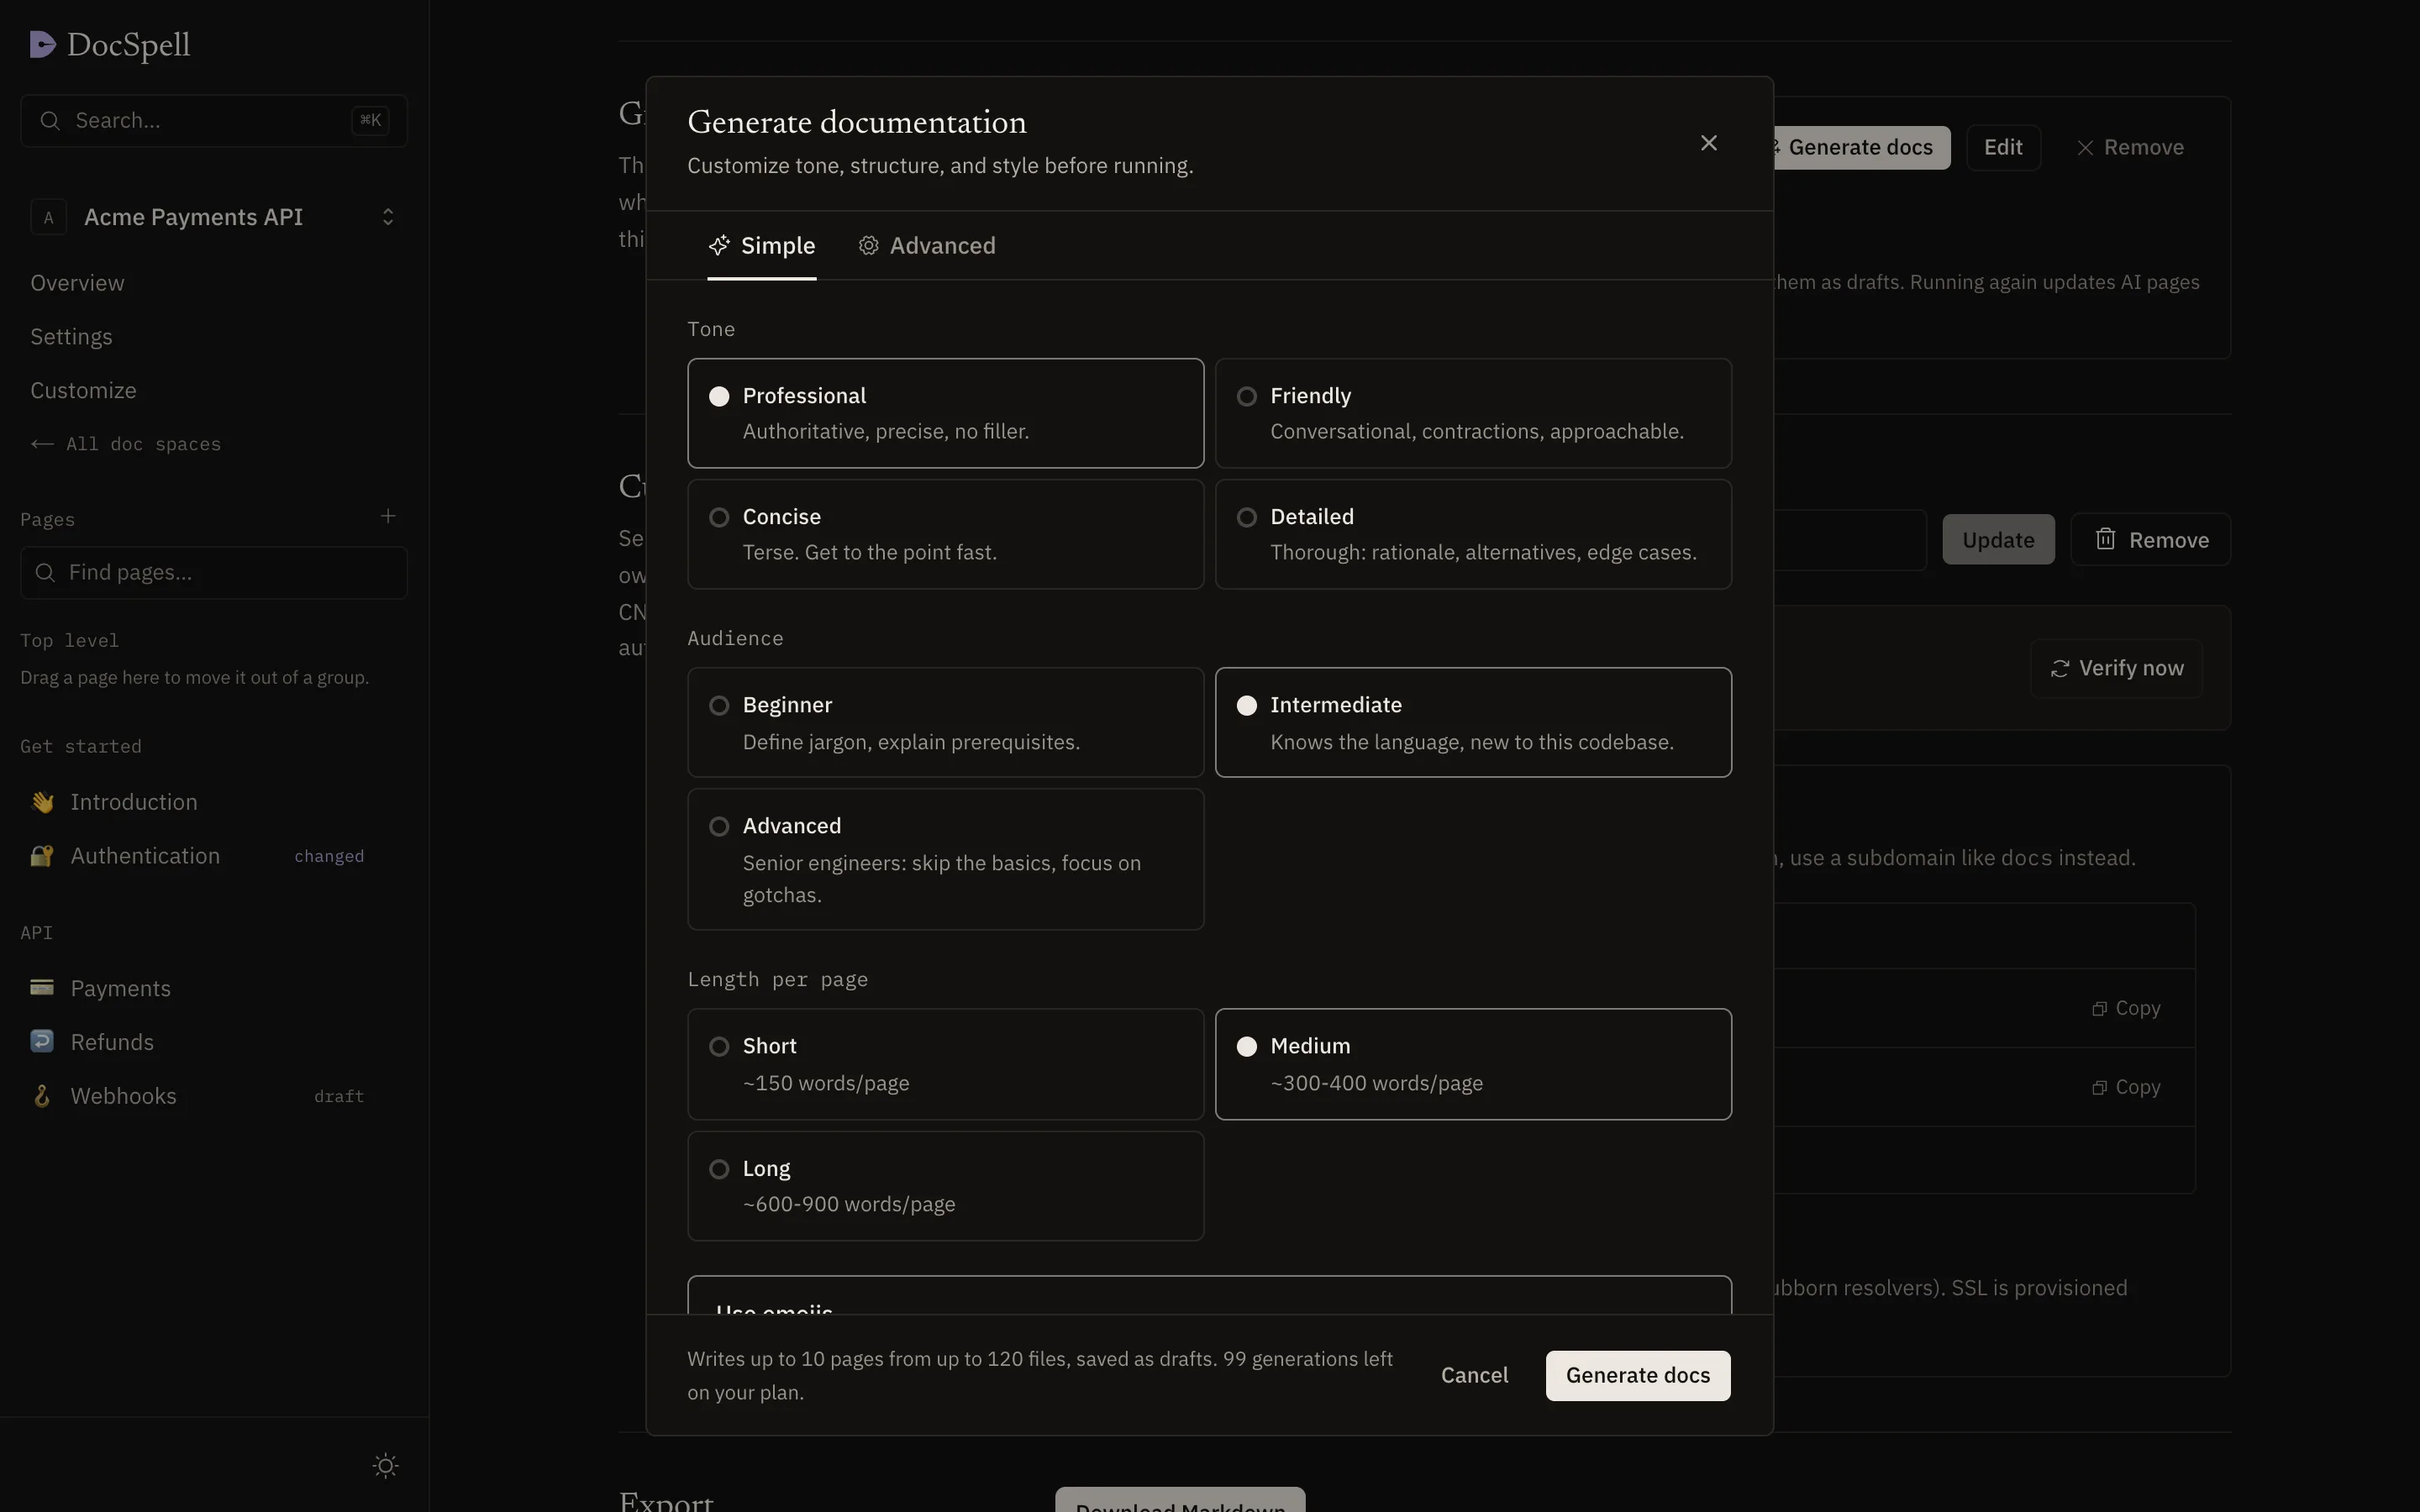Open Customize in the sidebar

click(83, 391)
